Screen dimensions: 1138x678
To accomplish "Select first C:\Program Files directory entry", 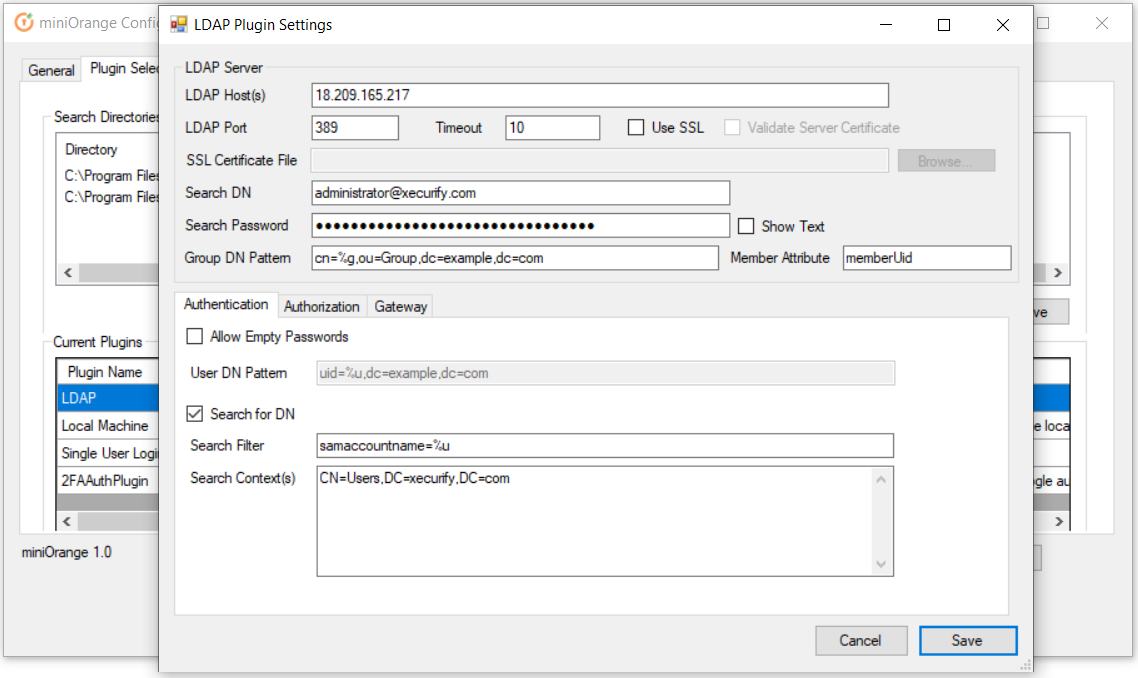I will coord(111,176).
